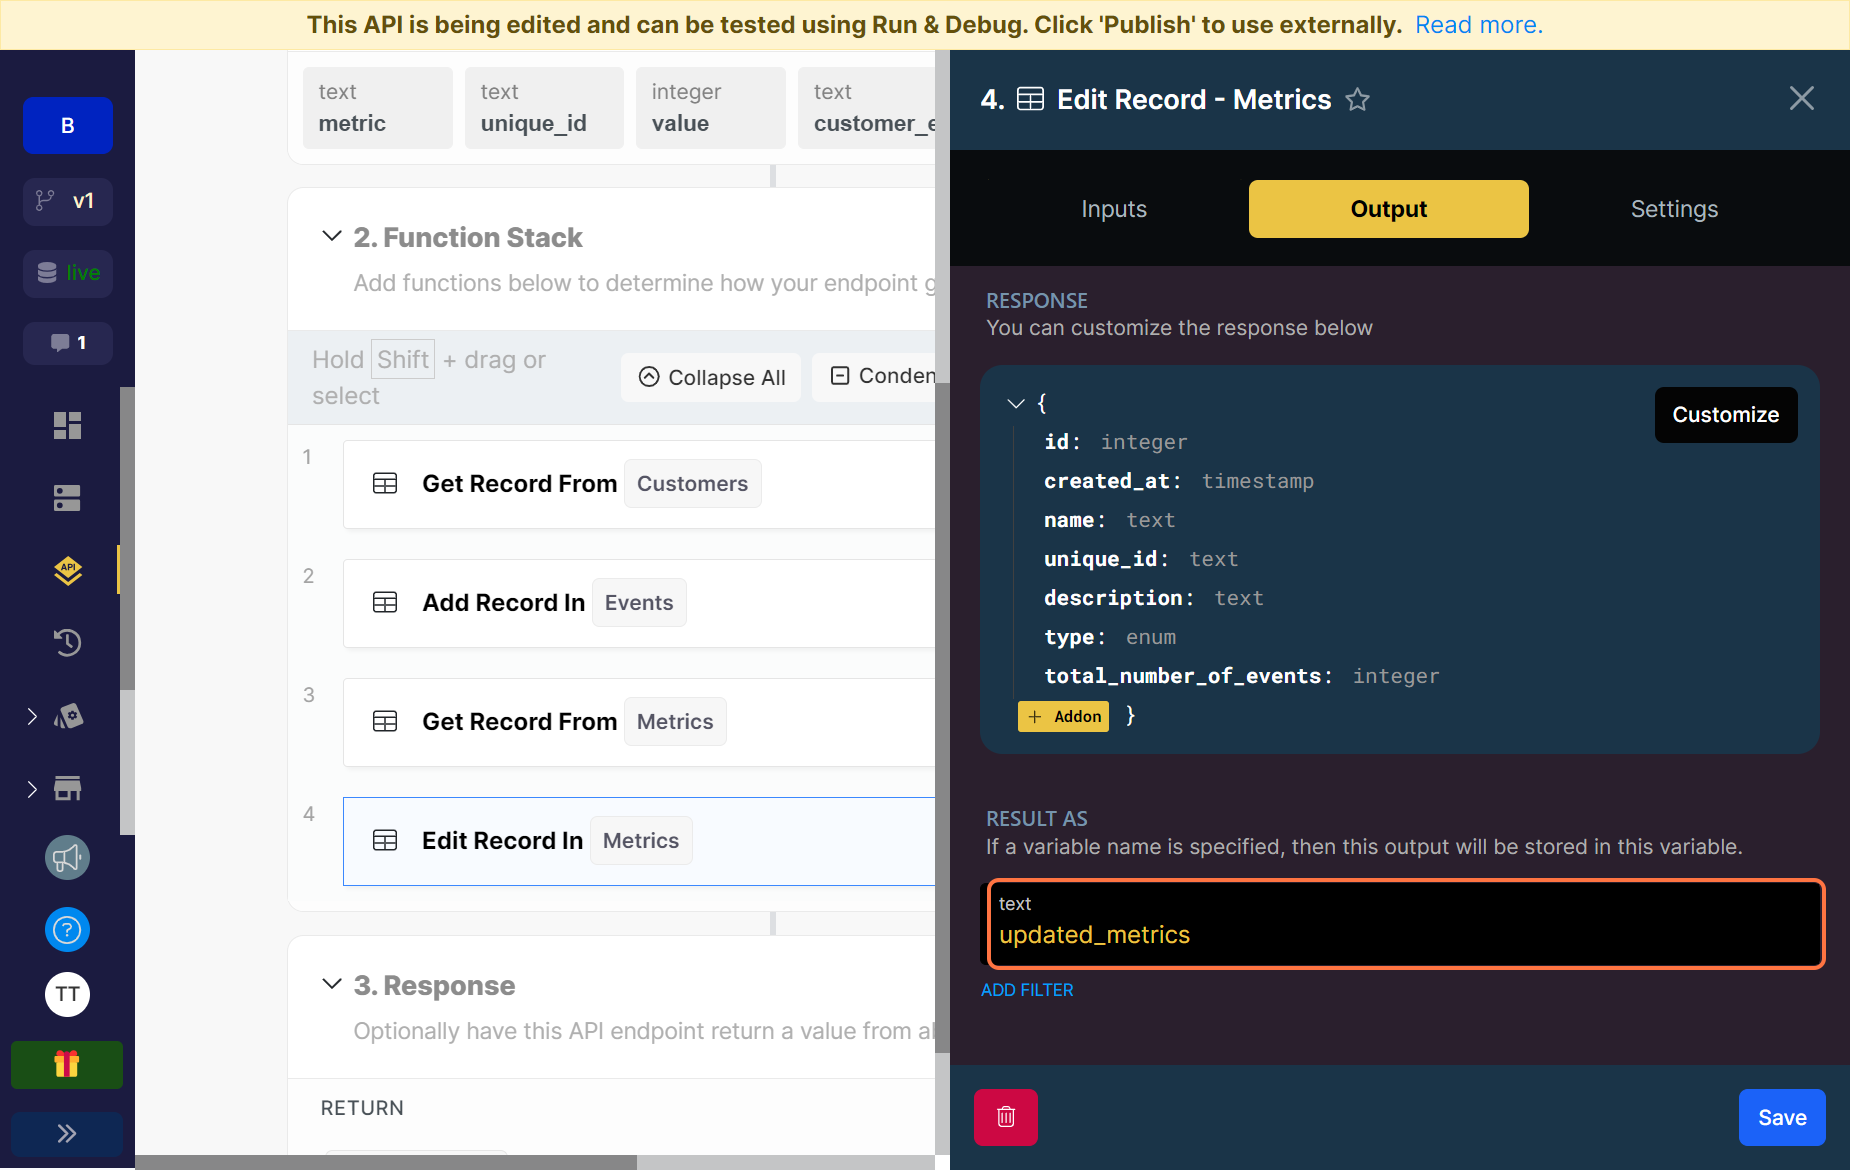Screen dimensions: 1850x1170
Task: Select the Get Record From Metrics step
Action: 638,722
